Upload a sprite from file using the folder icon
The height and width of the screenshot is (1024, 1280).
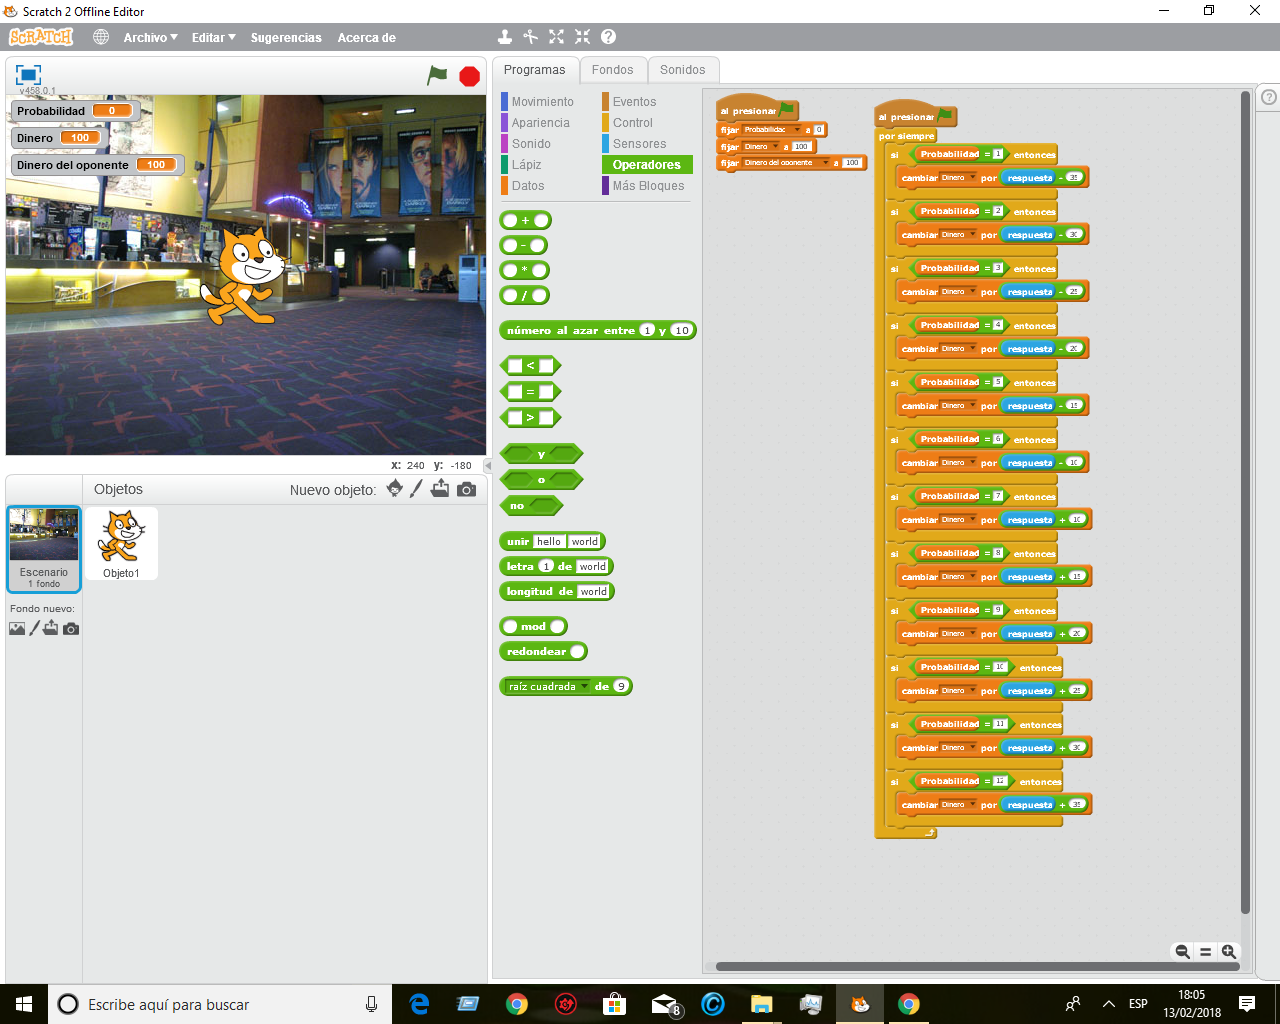(x=441, y=489)
